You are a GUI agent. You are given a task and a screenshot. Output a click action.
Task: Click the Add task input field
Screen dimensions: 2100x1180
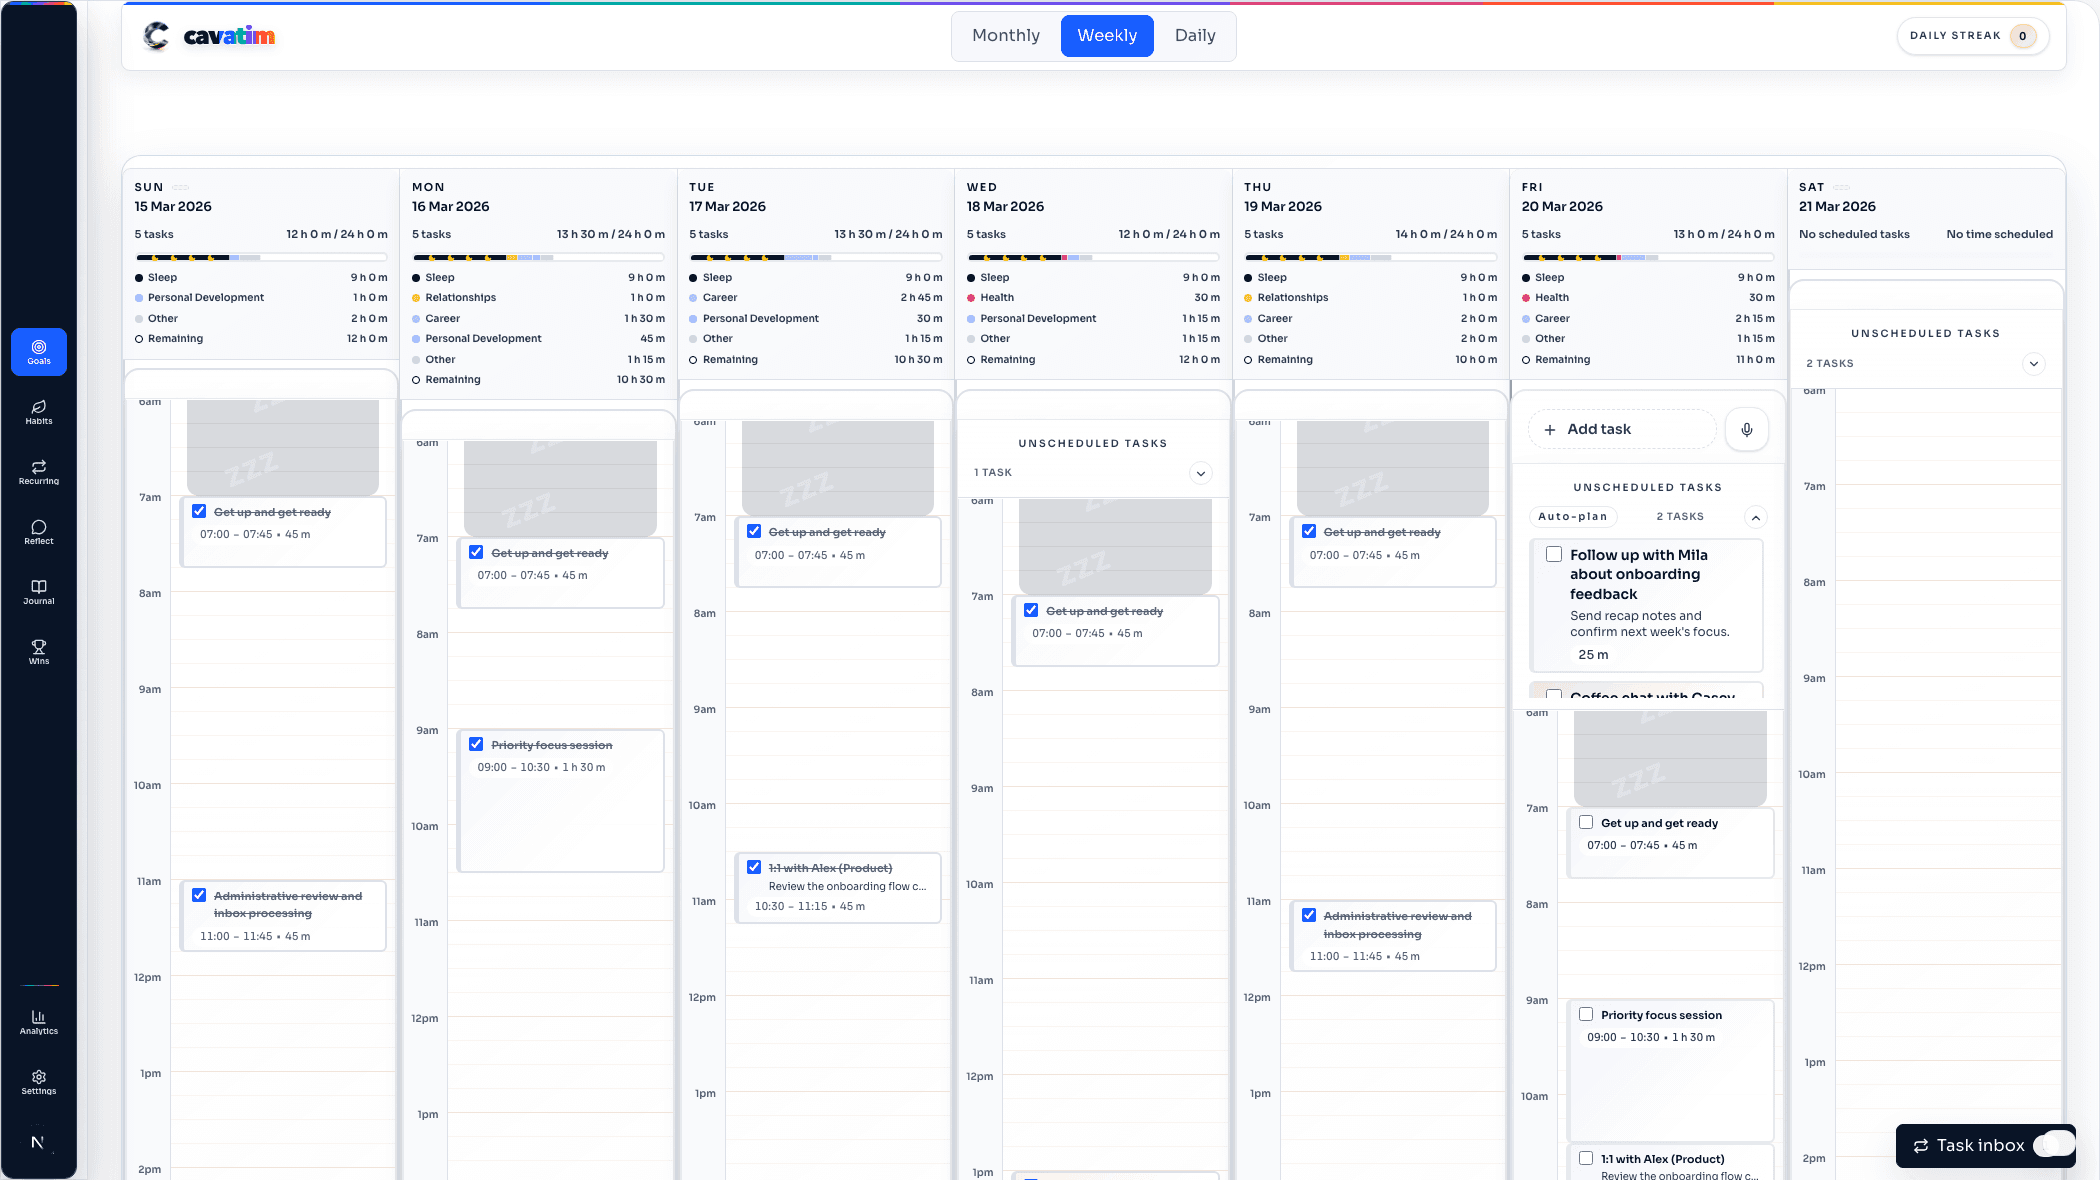pyautogui.click(x=1622, y=429)
